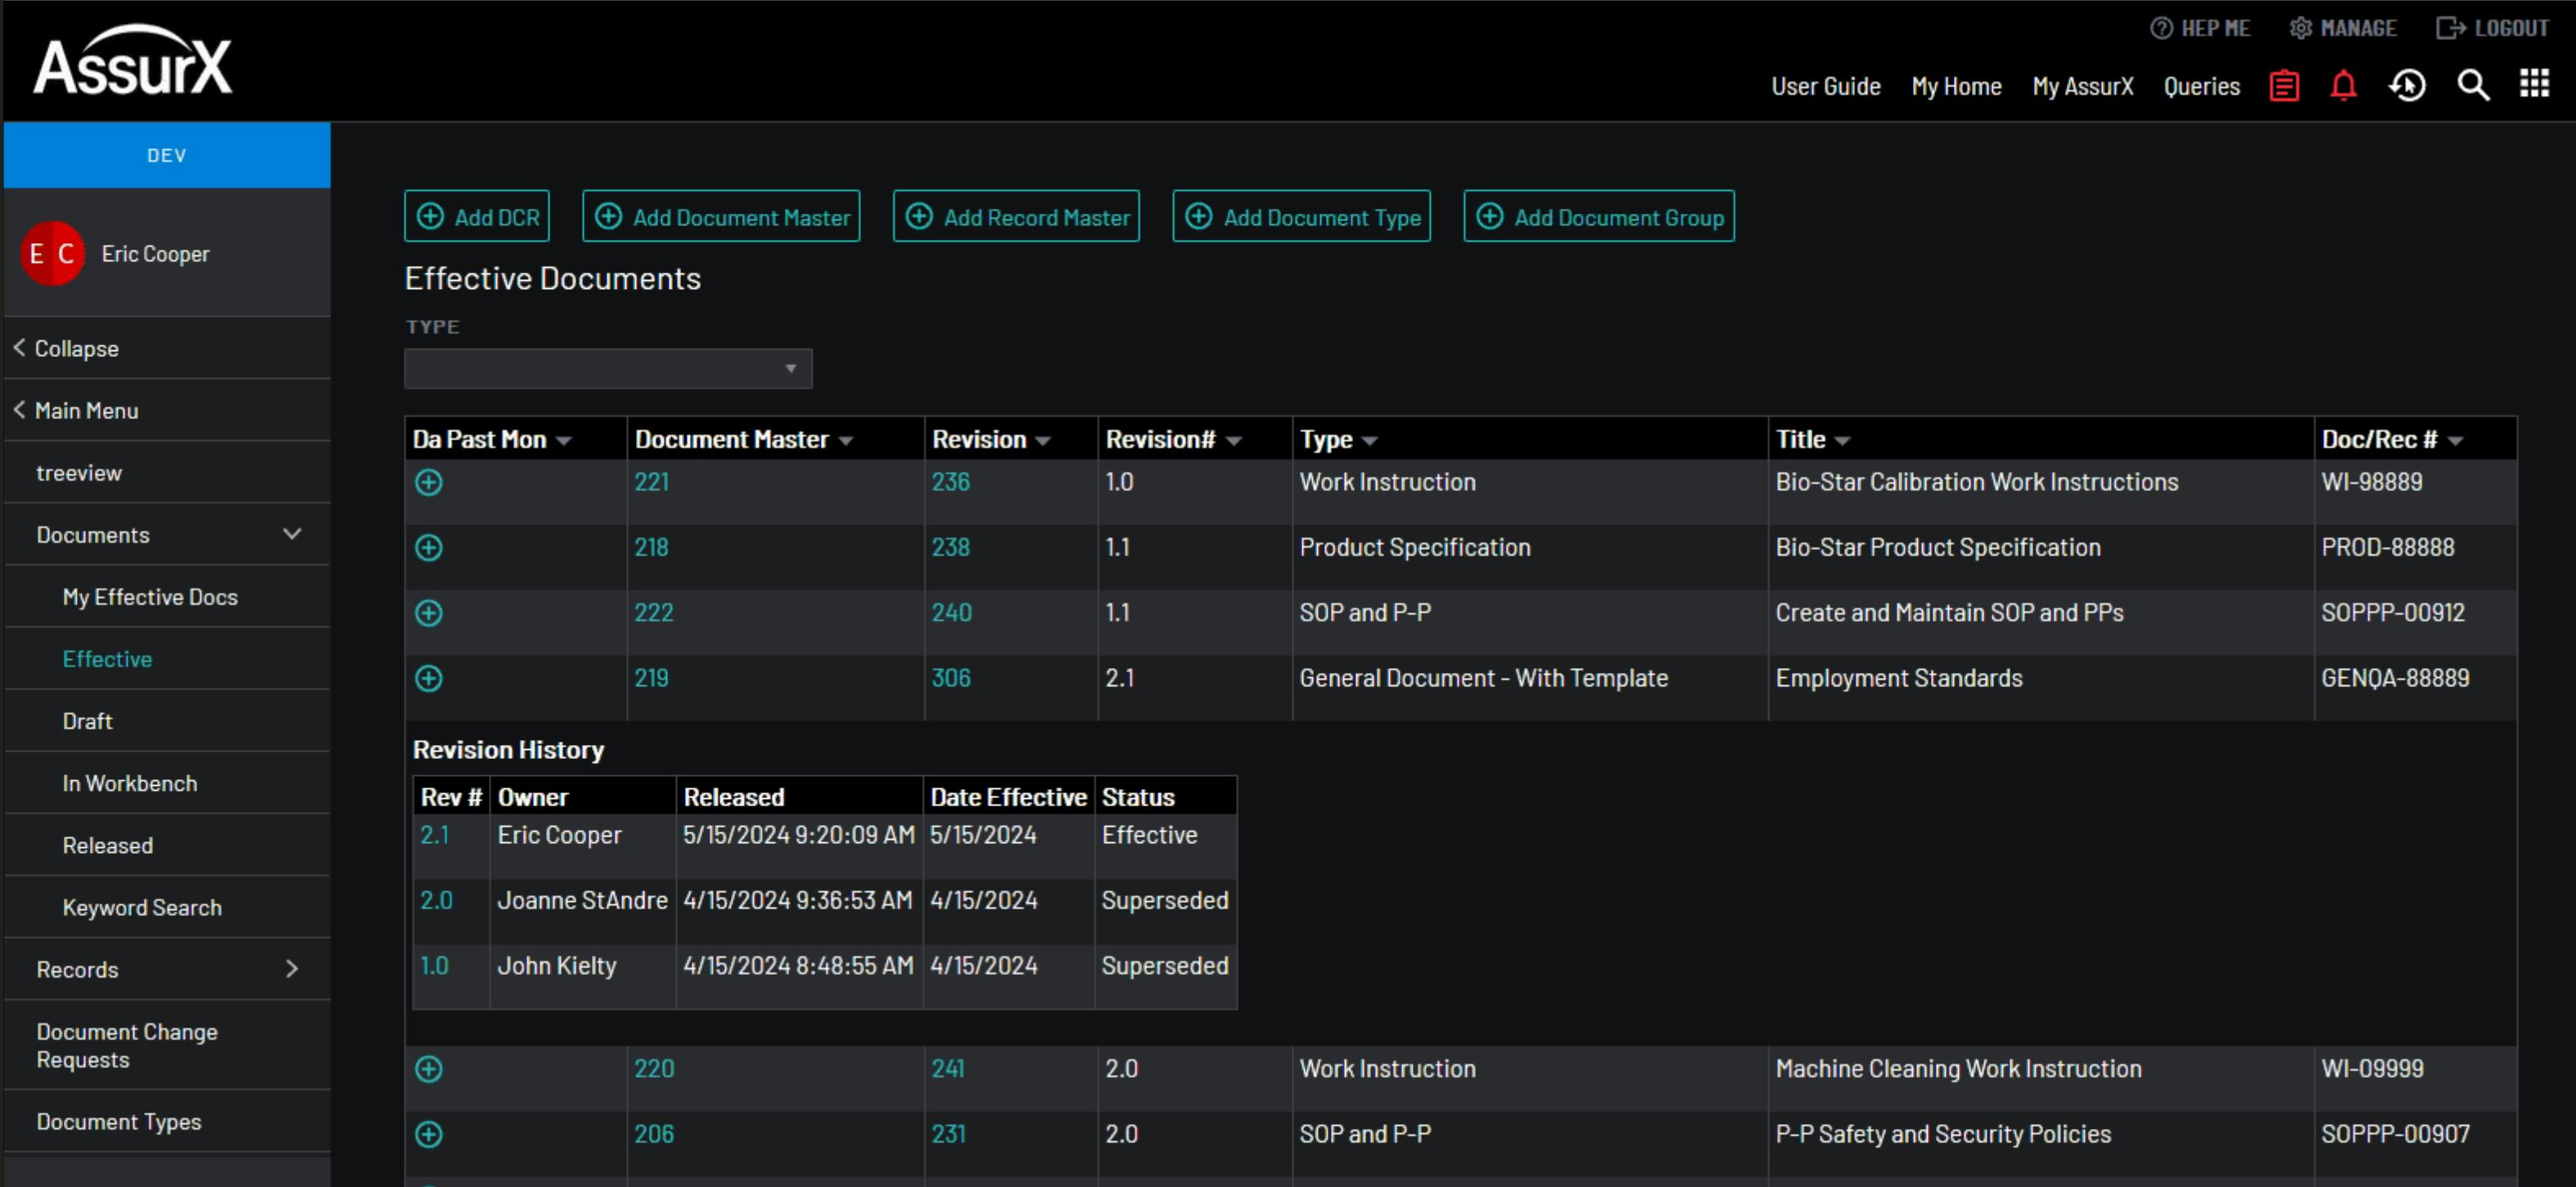This screenshot has width=2576, height=1187.
Task: Open the search magnifier icon
Action: coord(2472,86)
